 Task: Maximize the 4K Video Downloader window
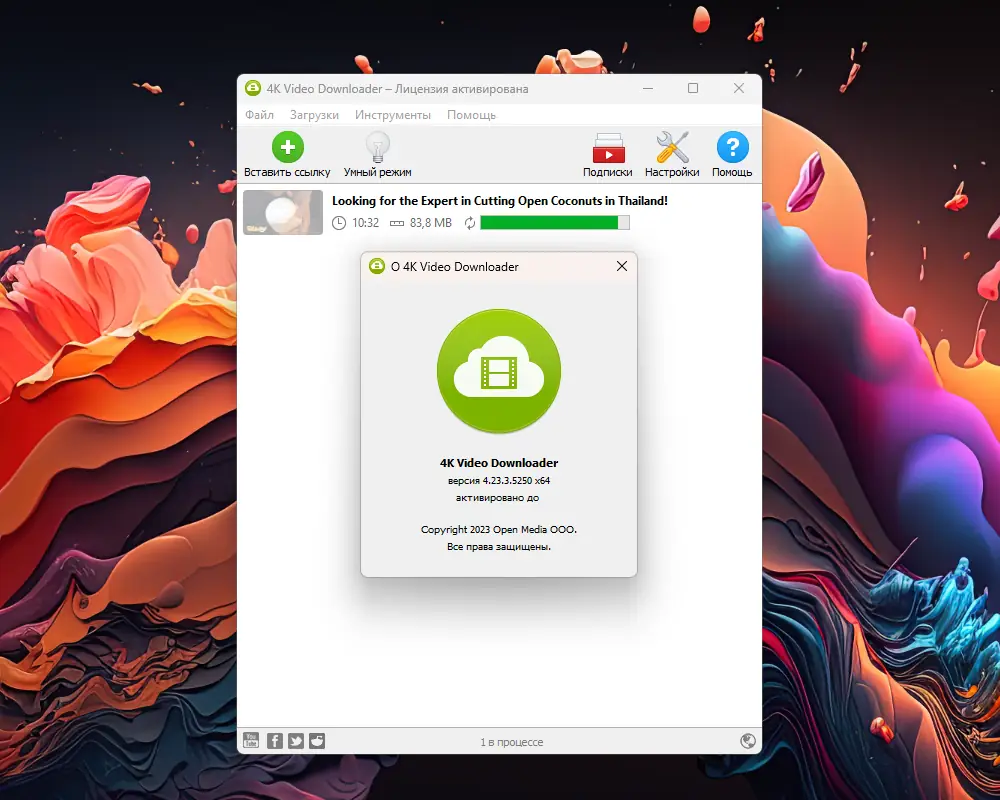[693, 88]
